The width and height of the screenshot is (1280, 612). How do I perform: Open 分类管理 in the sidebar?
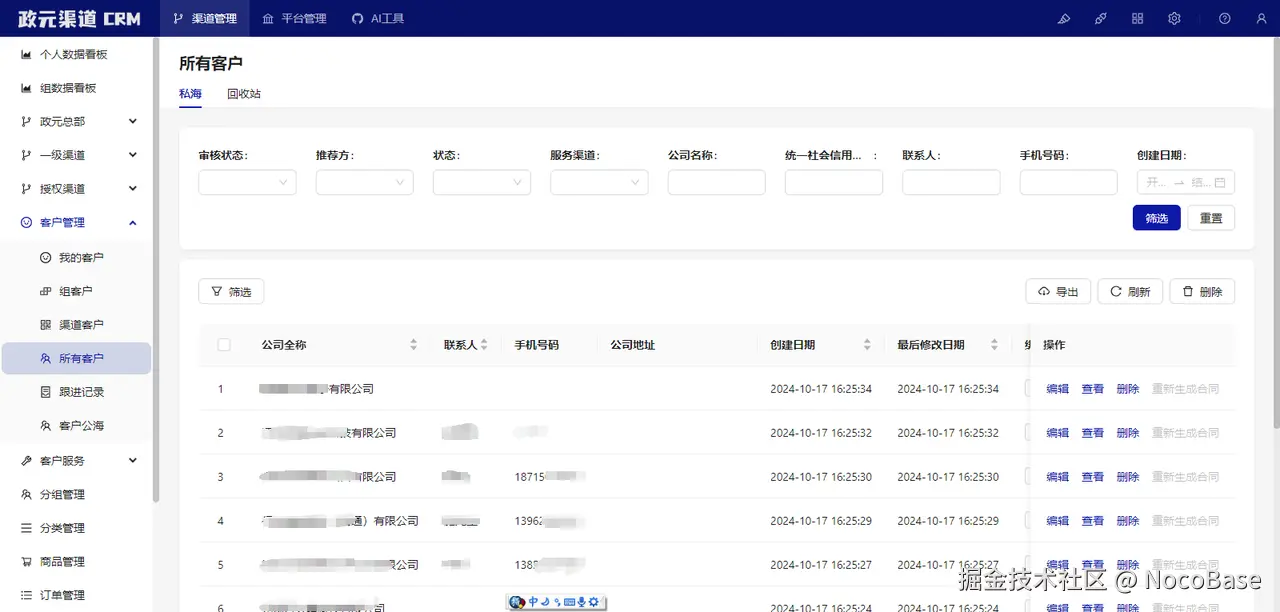(x=77, y=528)
